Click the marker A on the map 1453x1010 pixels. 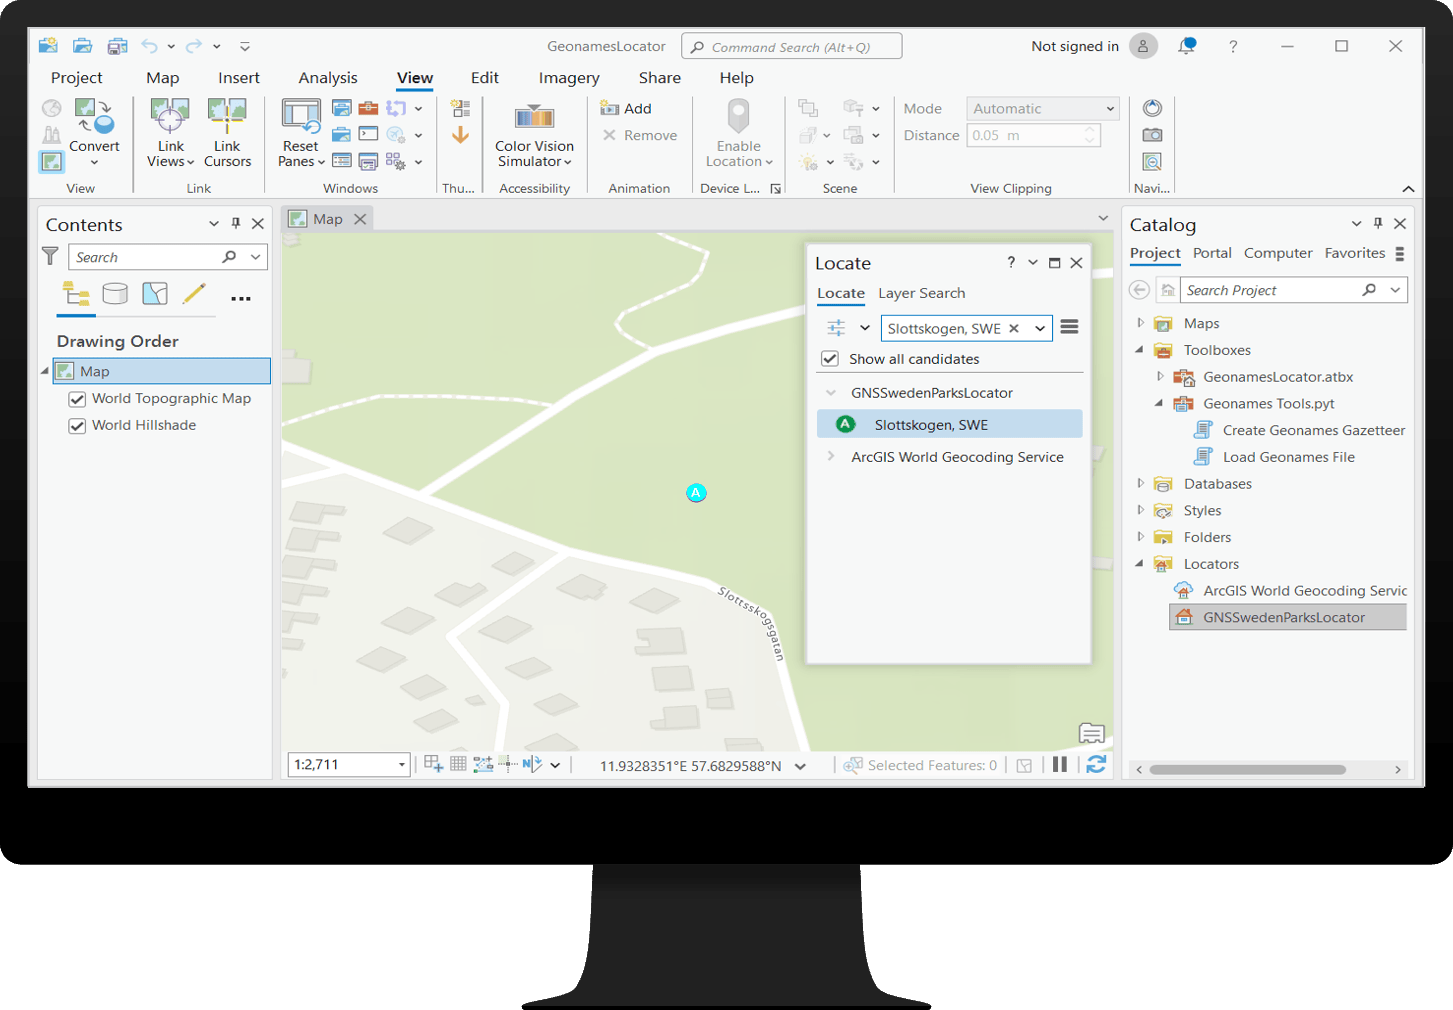pyautogui.click(x=696, y=492)
